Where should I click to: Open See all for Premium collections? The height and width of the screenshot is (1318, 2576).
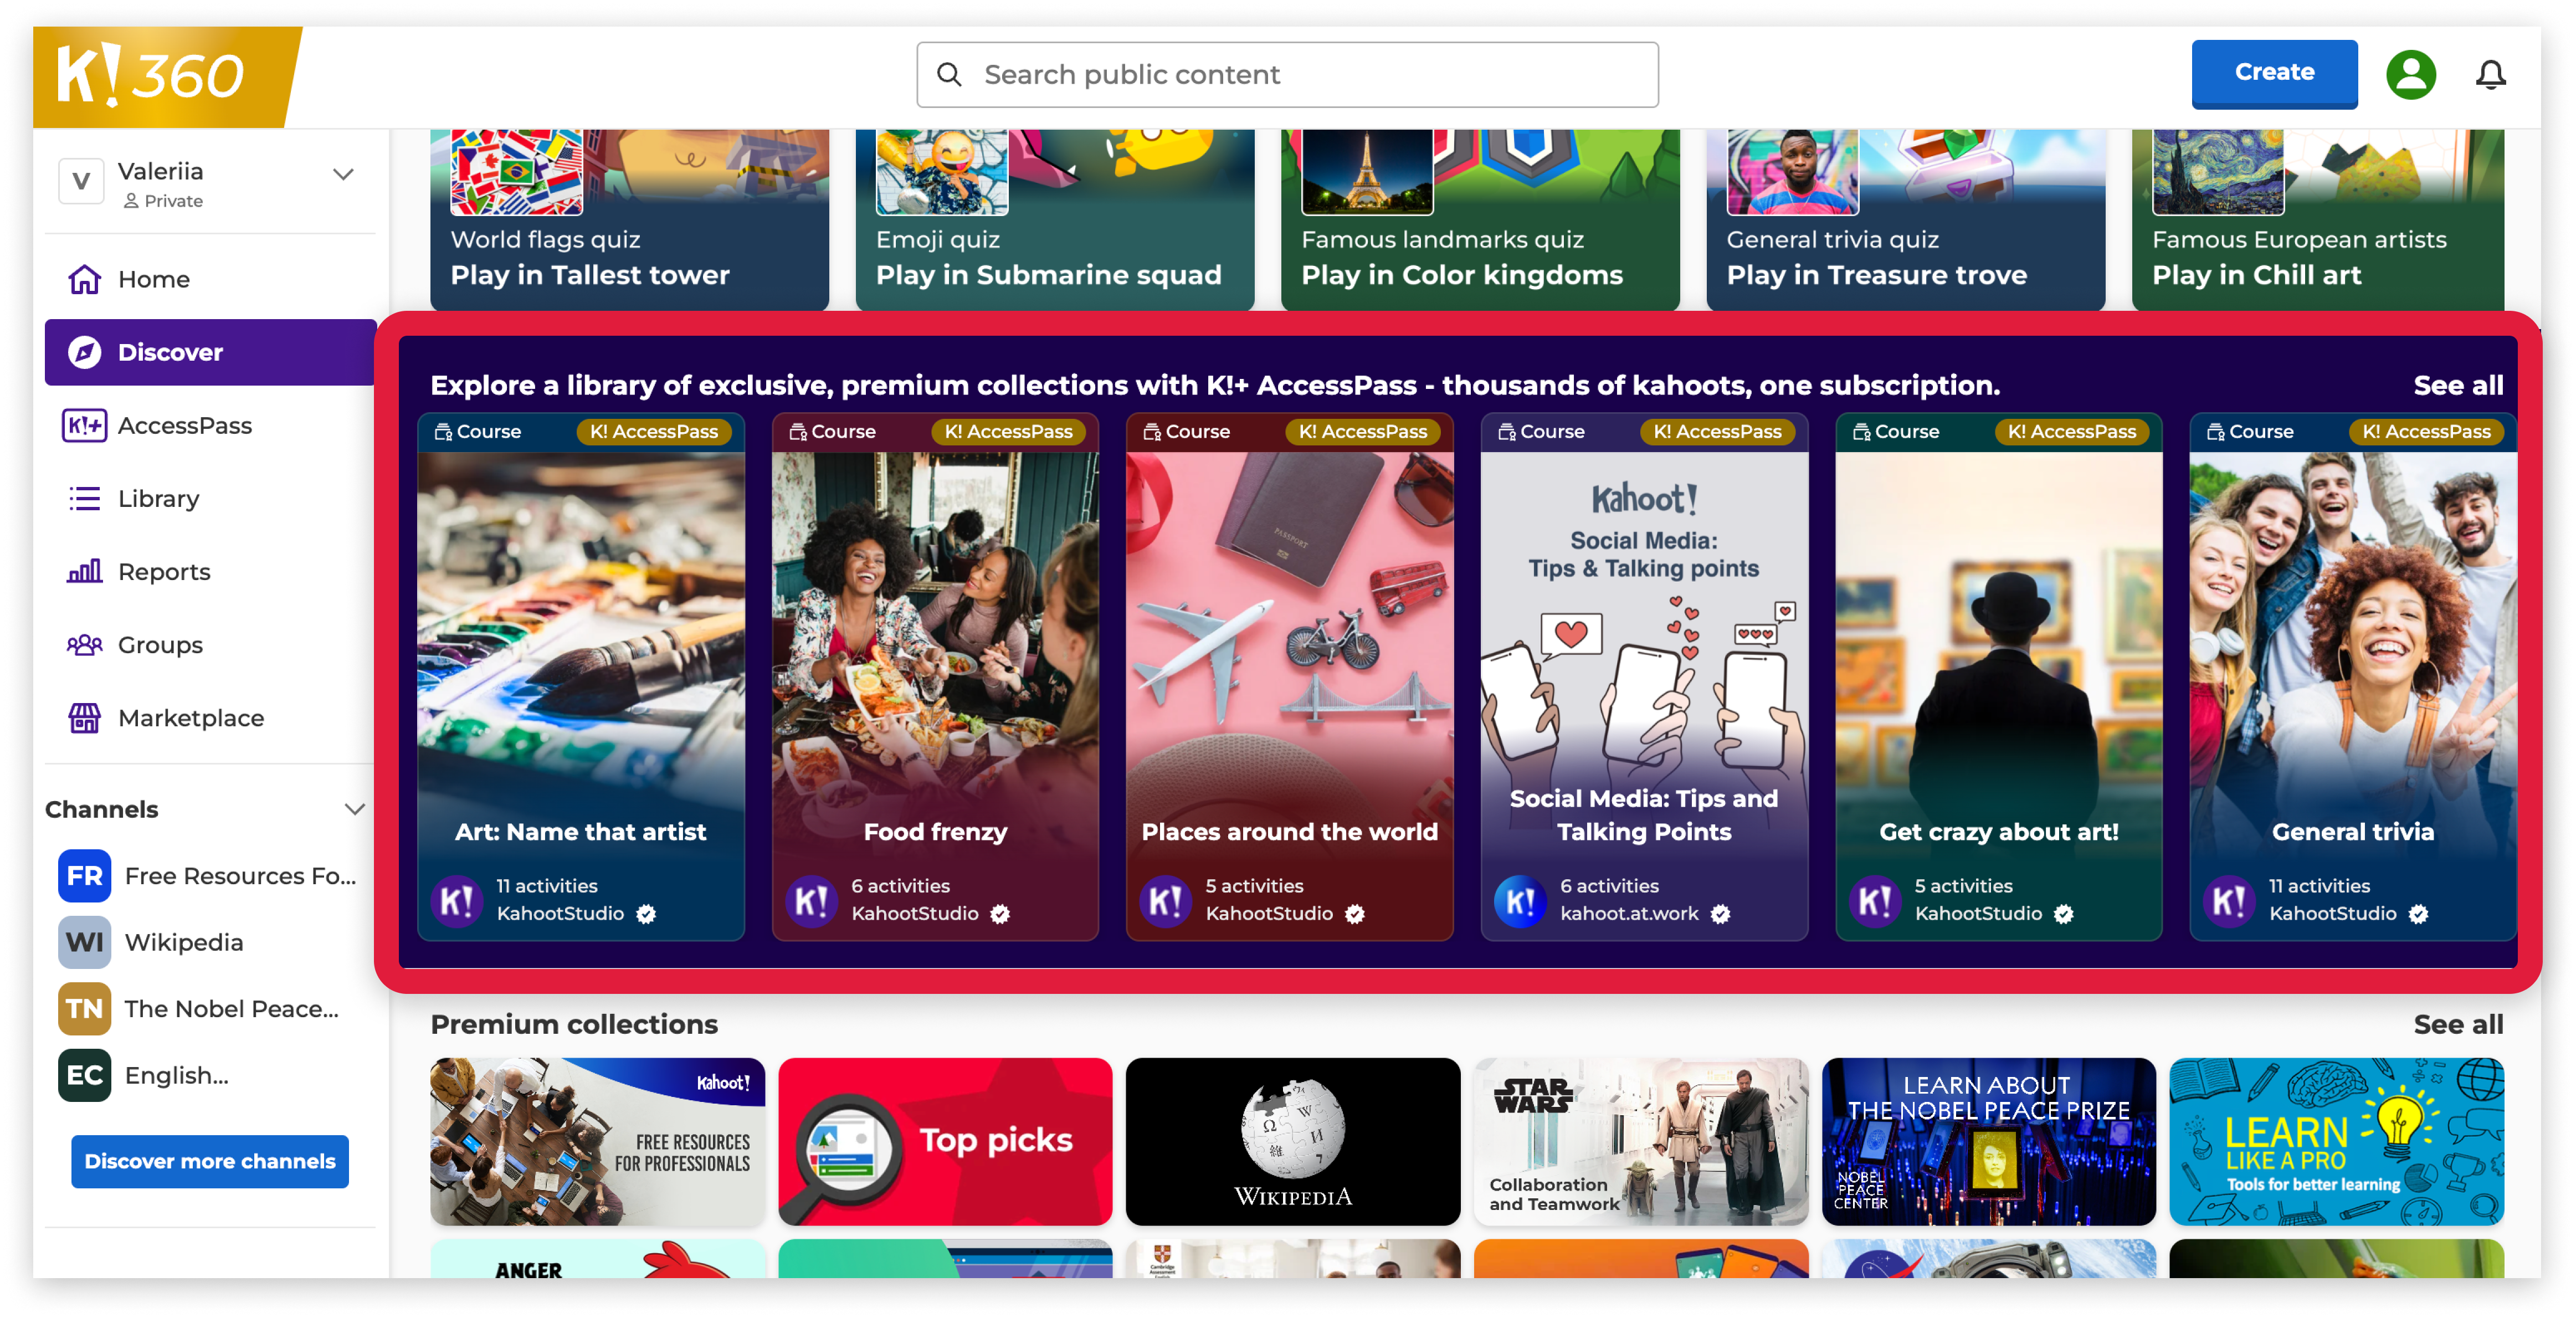2458,1024
